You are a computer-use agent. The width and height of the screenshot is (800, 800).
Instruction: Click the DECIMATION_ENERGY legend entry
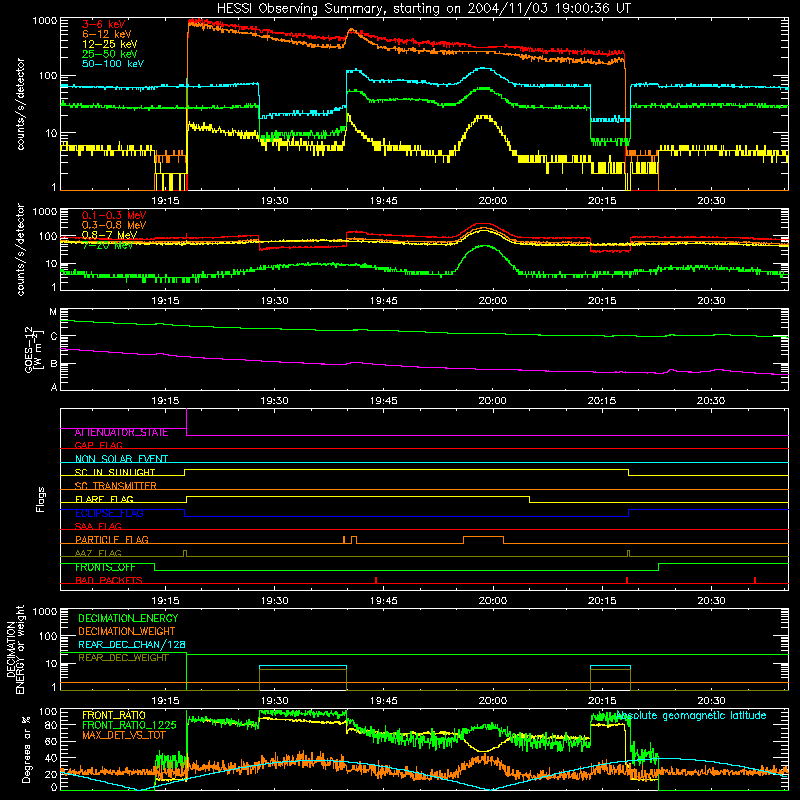[x=128, y=618]
